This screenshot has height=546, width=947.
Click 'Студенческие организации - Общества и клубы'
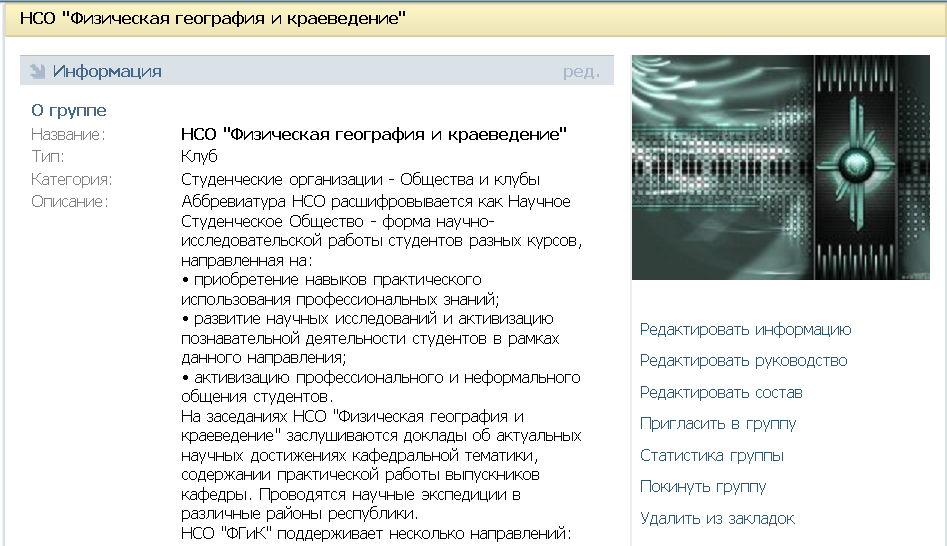pyautogui.click(x=361, y=179)
